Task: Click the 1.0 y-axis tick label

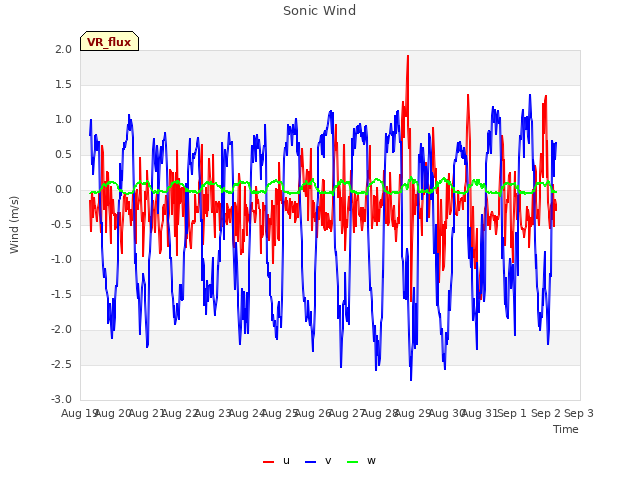Action: pyautogui.click(x=63, y=120)
